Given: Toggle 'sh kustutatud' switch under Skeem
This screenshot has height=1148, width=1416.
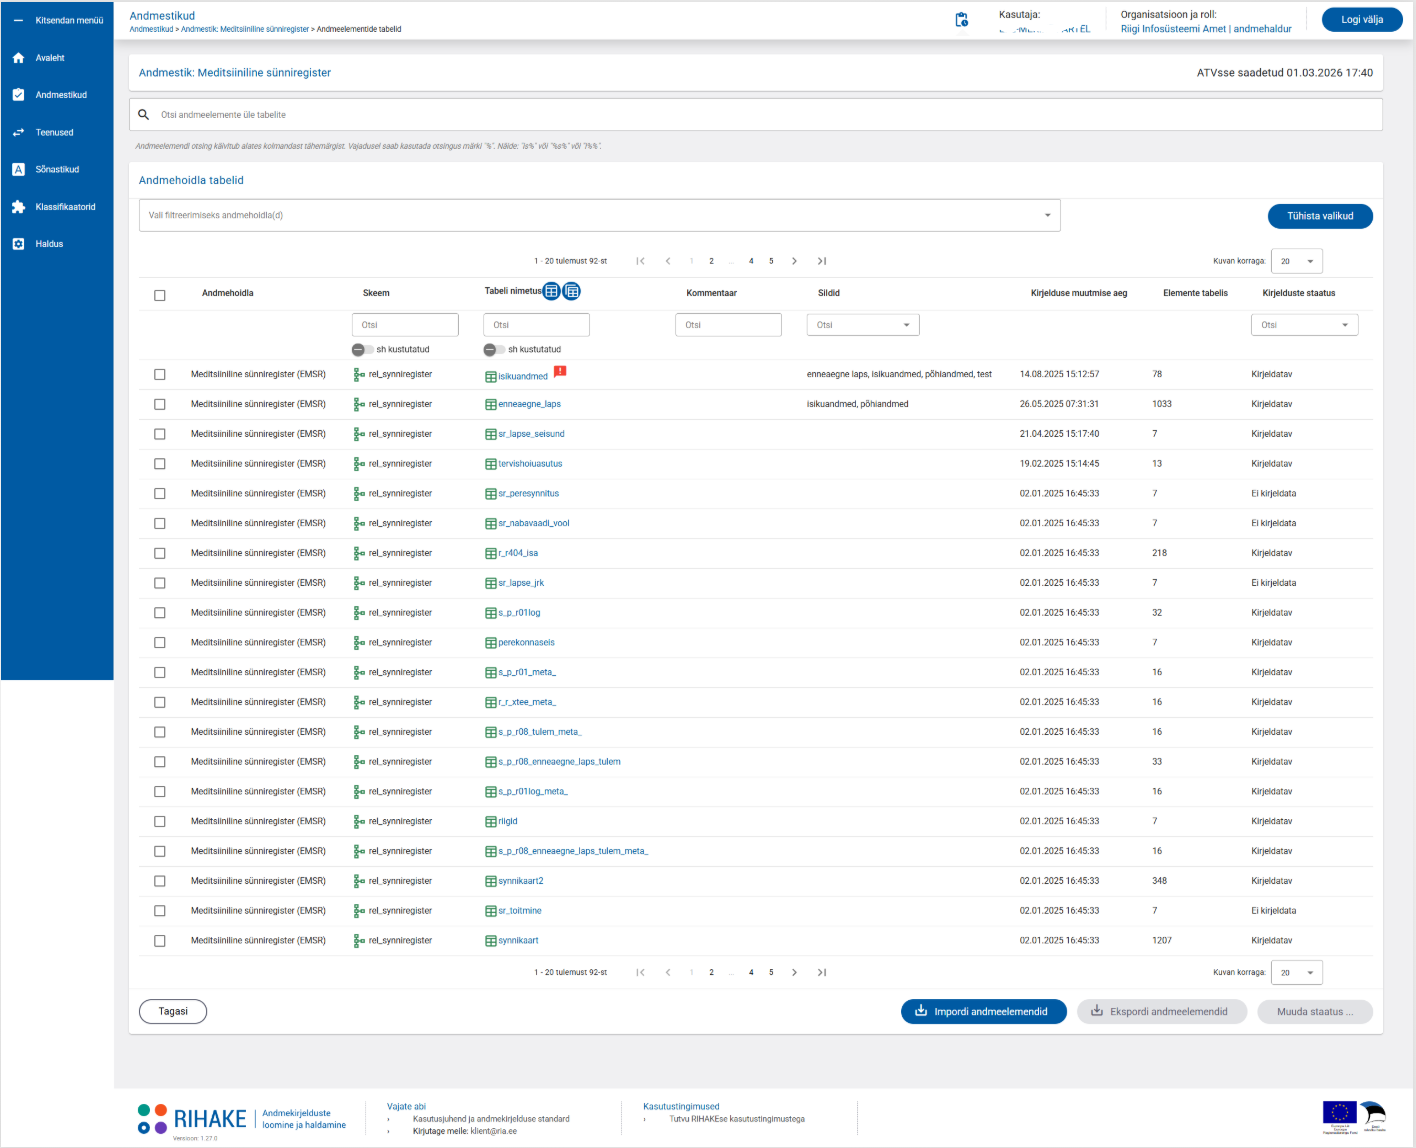Looking at the screenshot, I should (362, 350).
